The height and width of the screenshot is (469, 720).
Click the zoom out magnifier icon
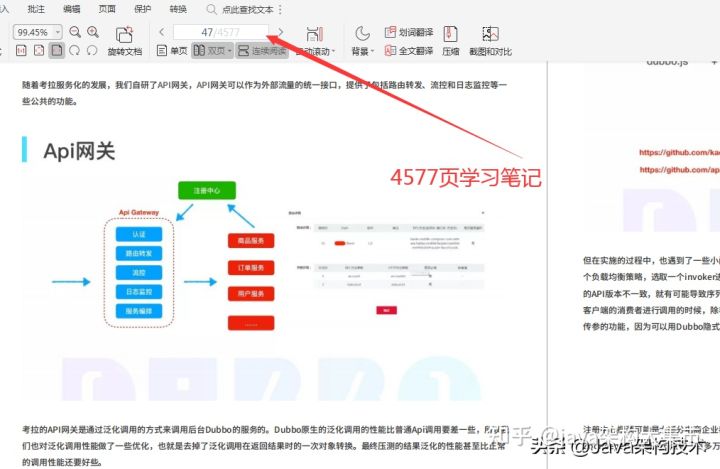coord(75,32)
